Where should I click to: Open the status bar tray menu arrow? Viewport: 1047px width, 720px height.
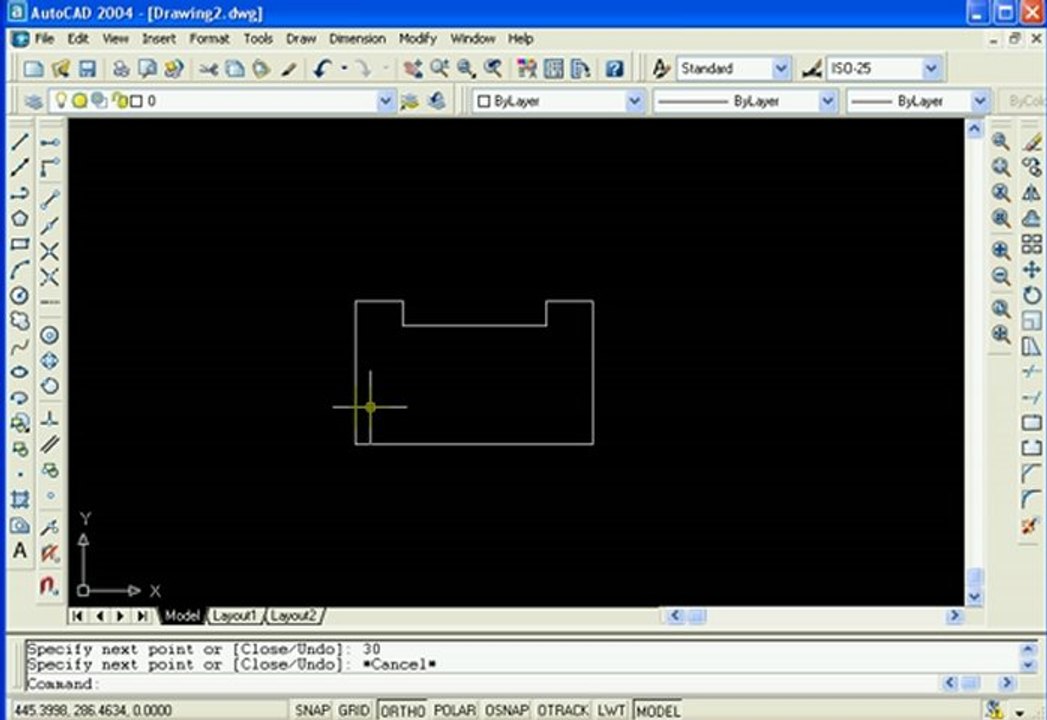(1020, 711)
